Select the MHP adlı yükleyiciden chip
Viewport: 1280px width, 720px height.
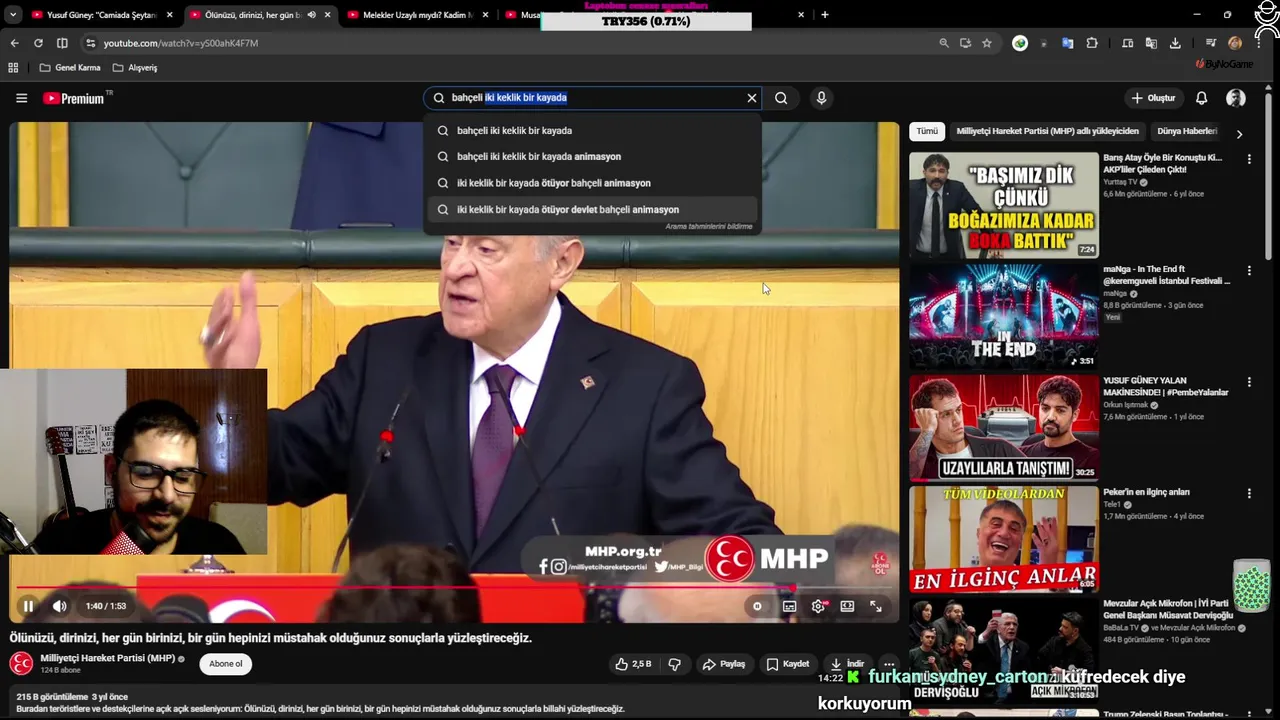[1047, 131]
